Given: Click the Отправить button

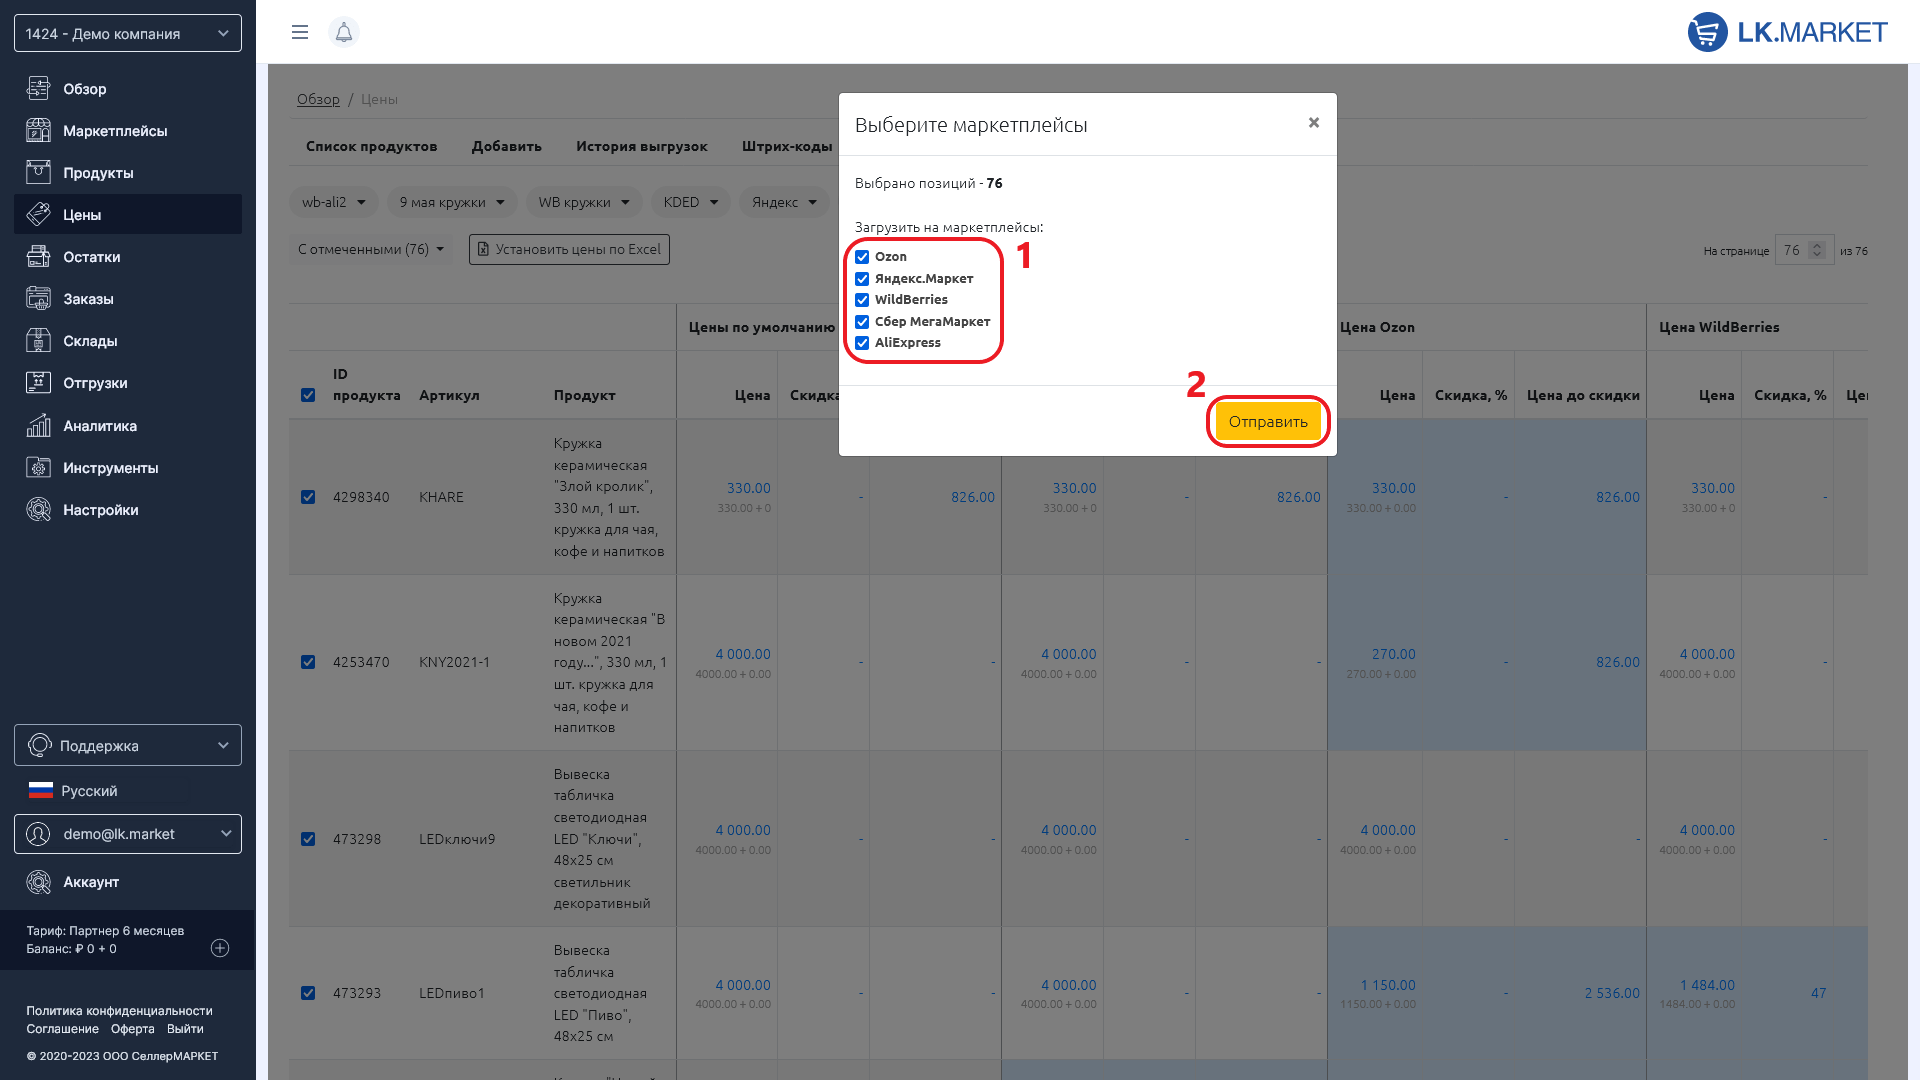Looking at the screenshot, I should coord(1268,422).
